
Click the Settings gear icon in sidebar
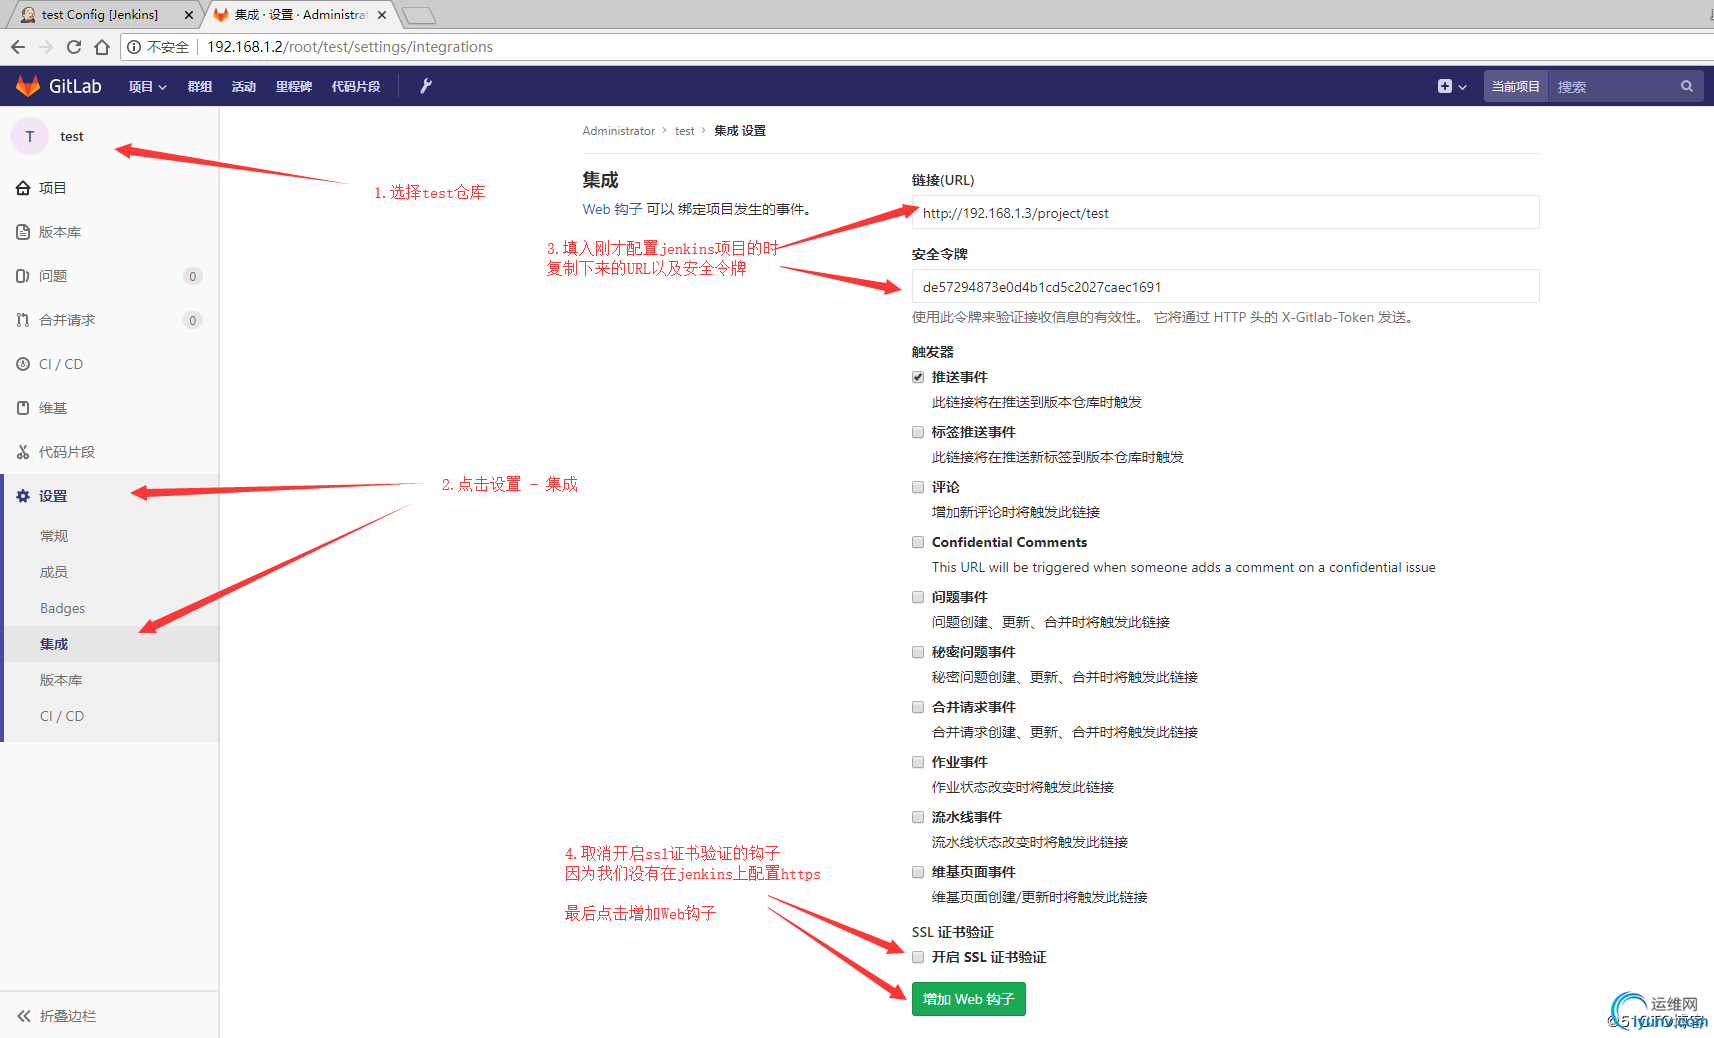pos(23,496)
